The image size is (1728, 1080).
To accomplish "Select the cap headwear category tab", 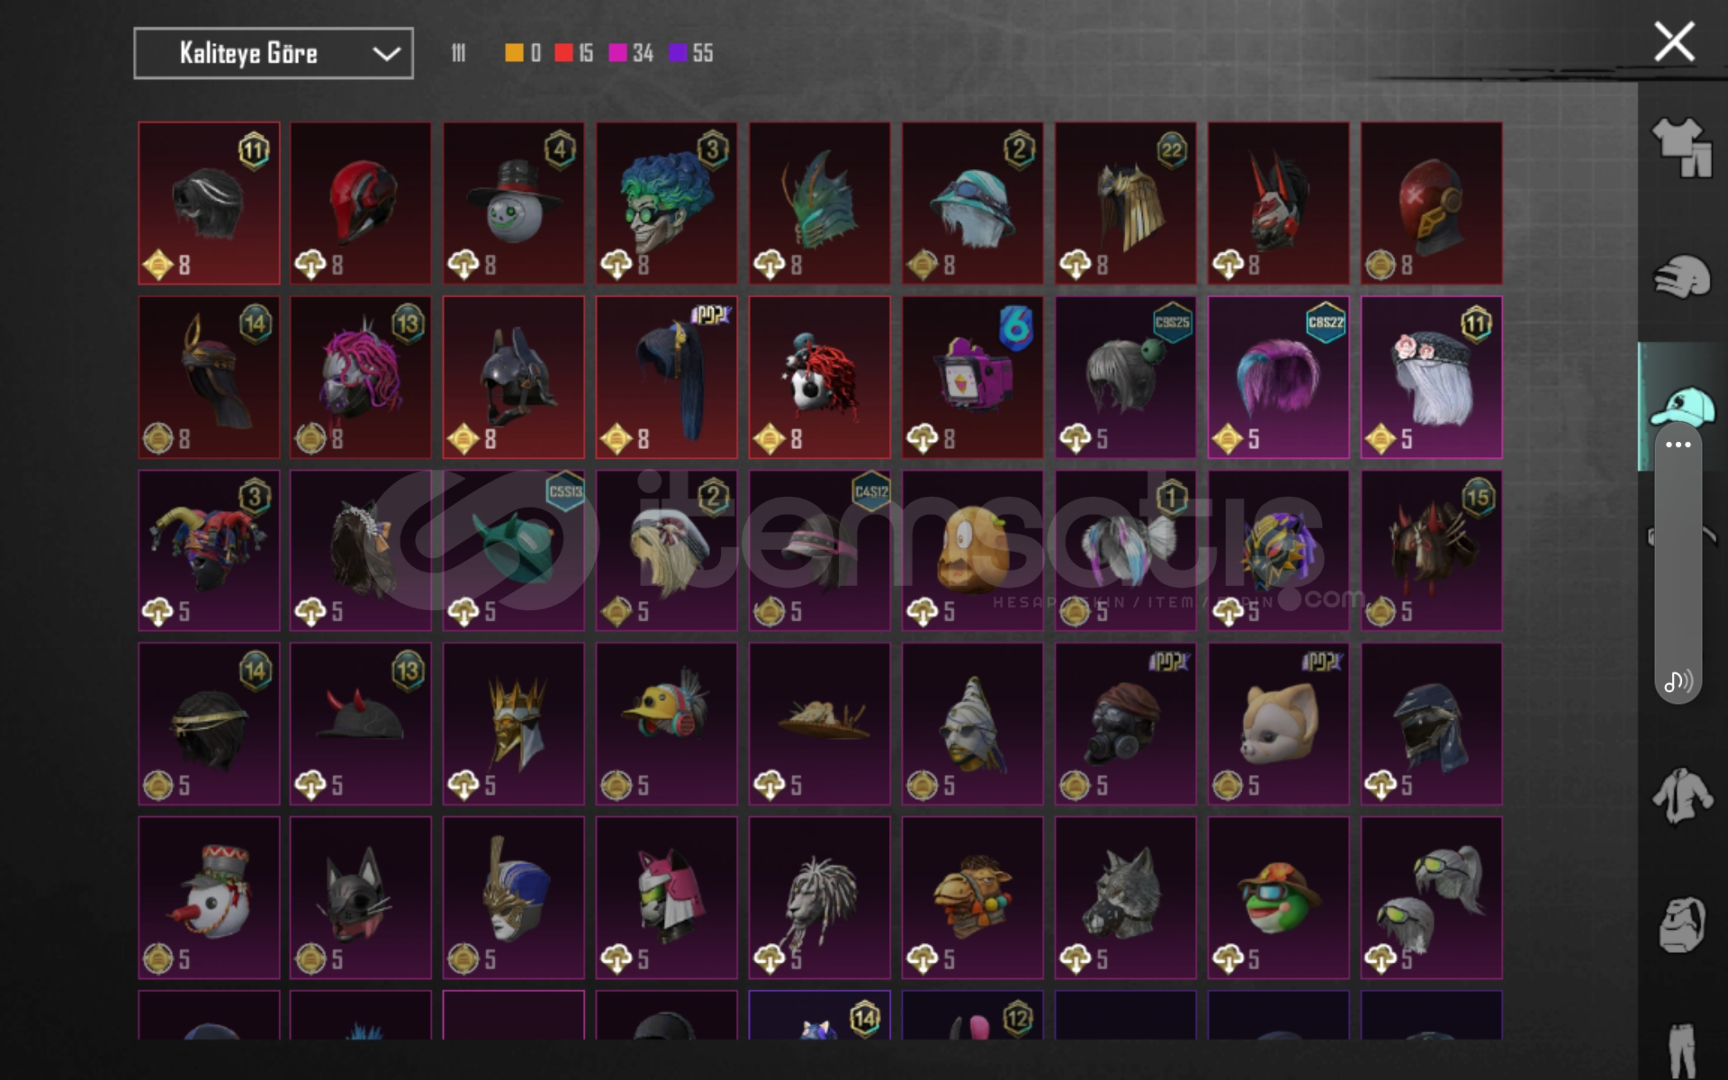I will (x=1681, y=406).
